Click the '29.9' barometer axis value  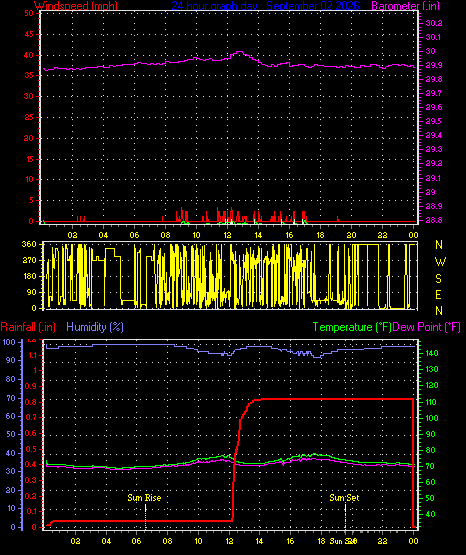434,65
